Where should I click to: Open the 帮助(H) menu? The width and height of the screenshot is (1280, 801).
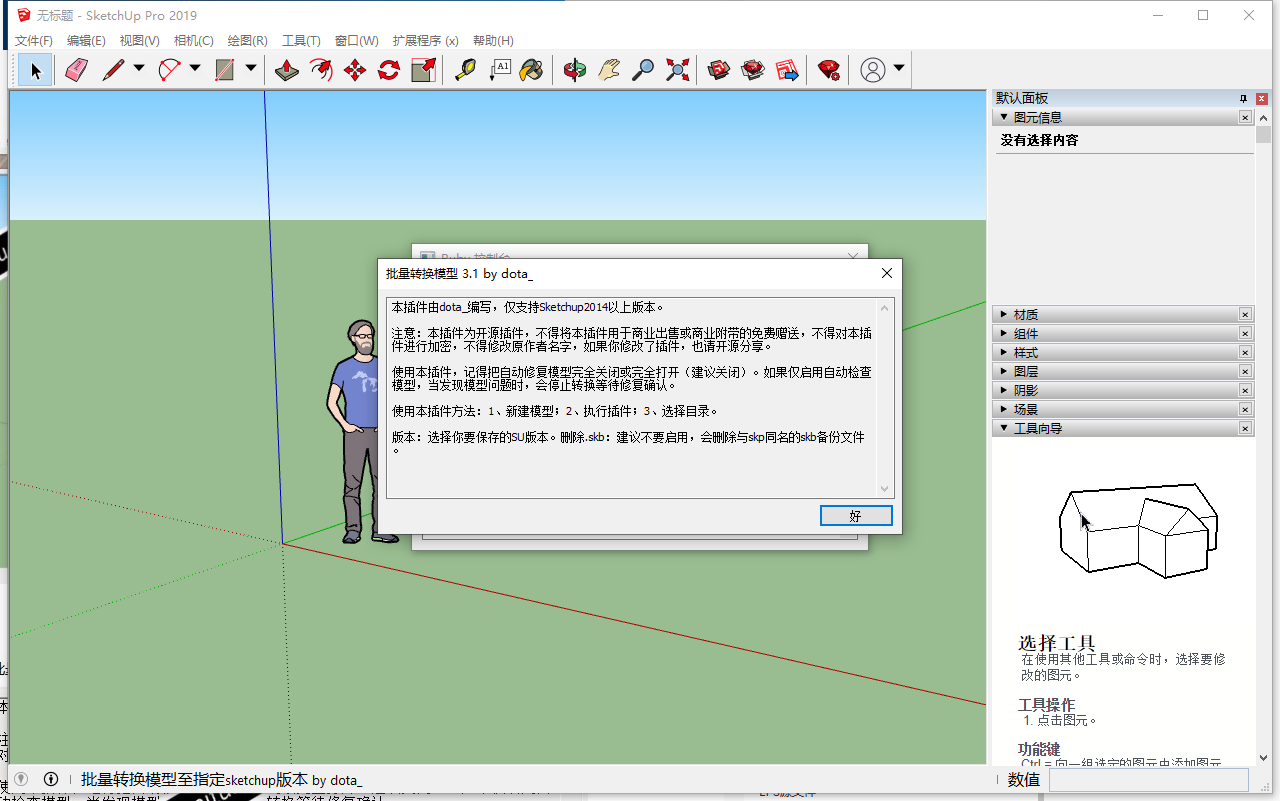click(x=493, y=41)
